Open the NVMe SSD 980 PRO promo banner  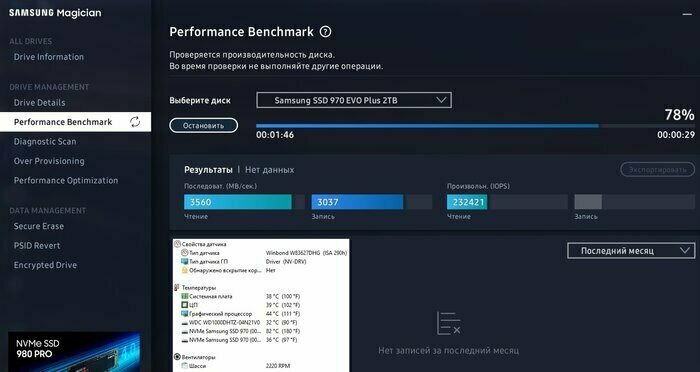74,352
